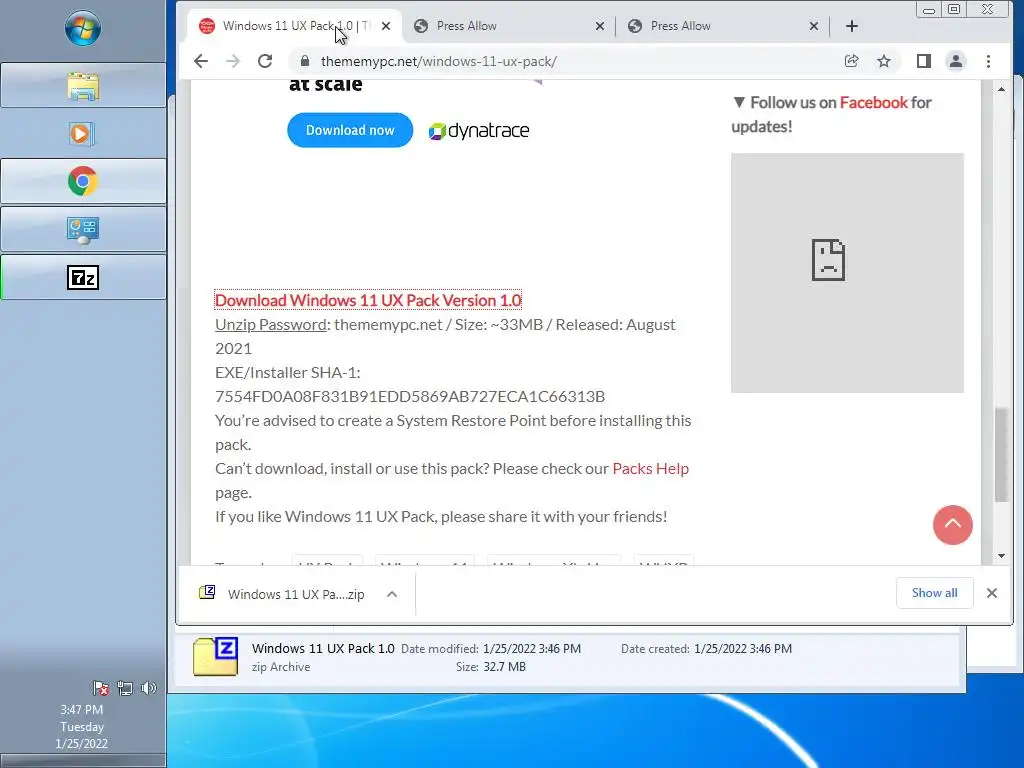Switch to the Windows 11 UX Pack tab

click(x=294, y=26)
